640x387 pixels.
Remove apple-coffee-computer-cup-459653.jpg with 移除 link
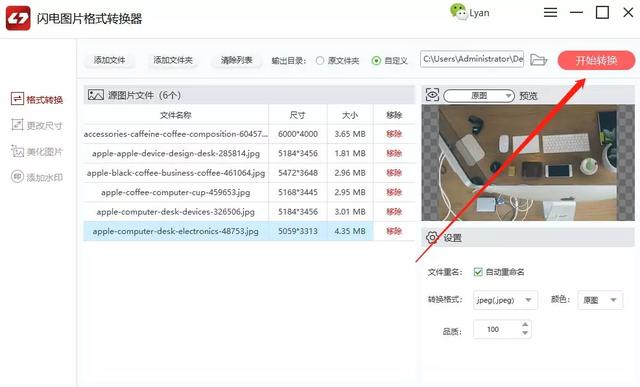pyautogui.click(x=394, y=192)
